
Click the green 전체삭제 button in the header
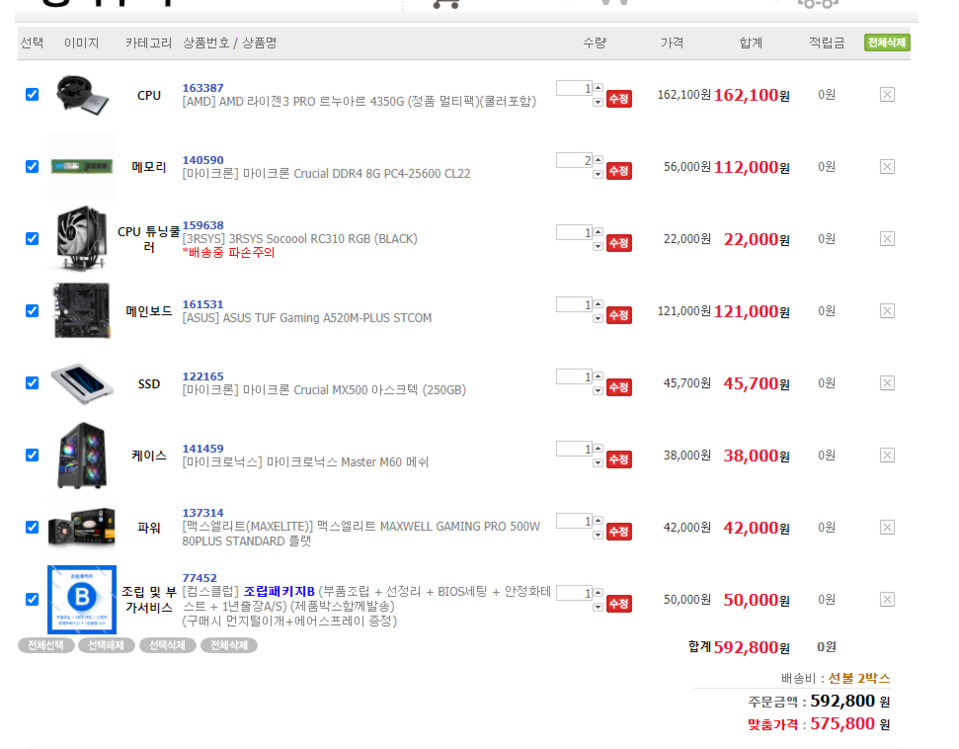pos(886,43)
